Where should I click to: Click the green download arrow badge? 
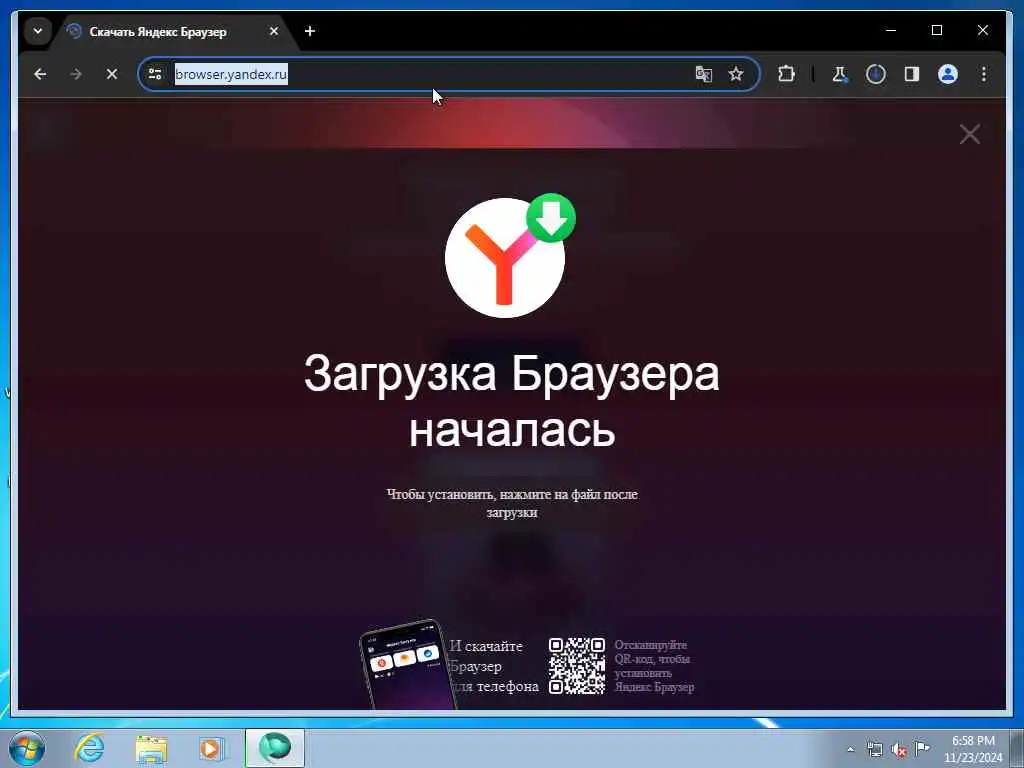coord(551,218)
